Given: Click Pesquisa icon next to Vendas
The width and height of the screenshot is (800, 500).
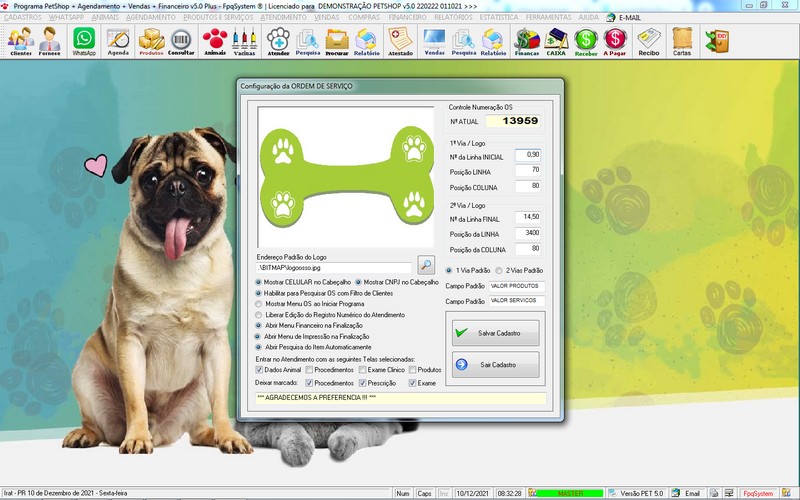Looking at the screenshot, I should (464, 41).
